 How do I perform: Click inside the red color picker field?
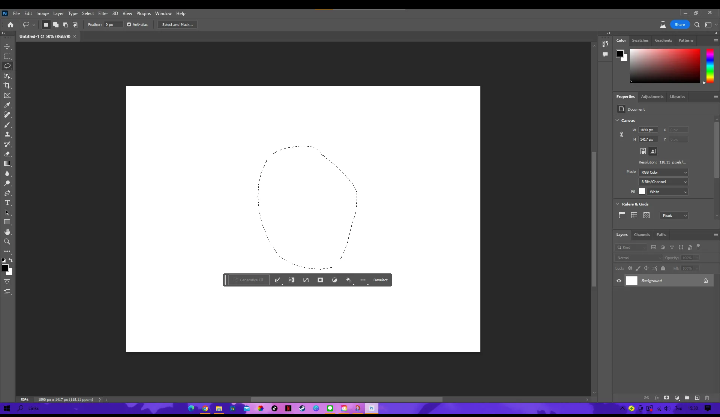[665, 66]
